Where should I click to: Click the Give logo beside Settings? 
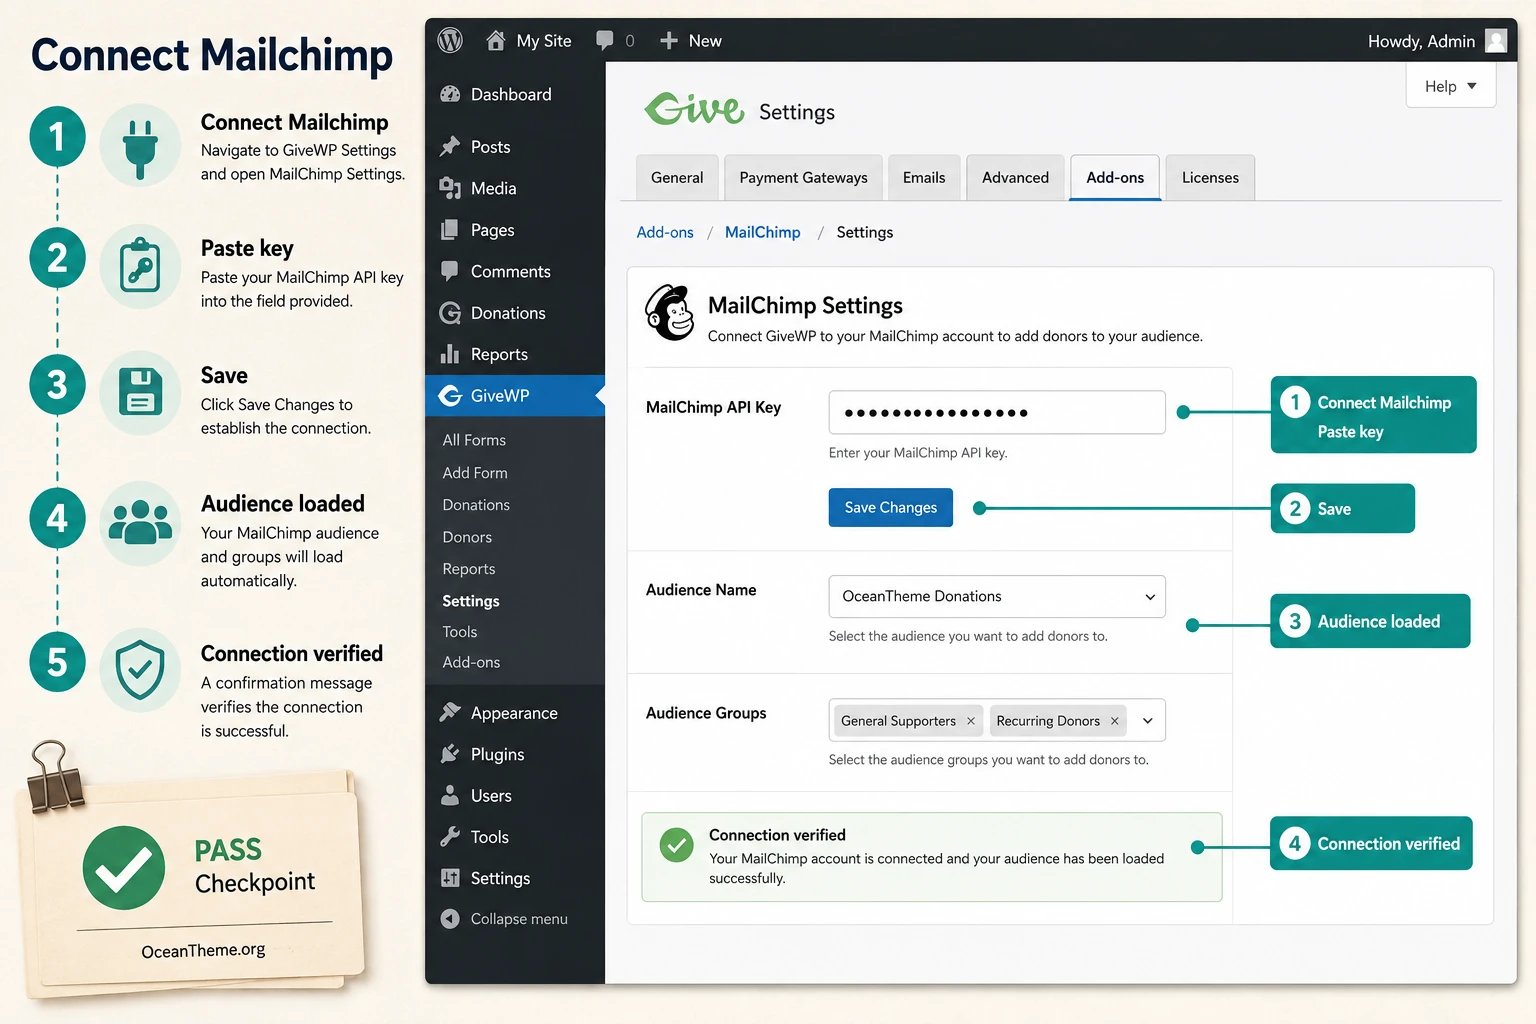point(694,108)
